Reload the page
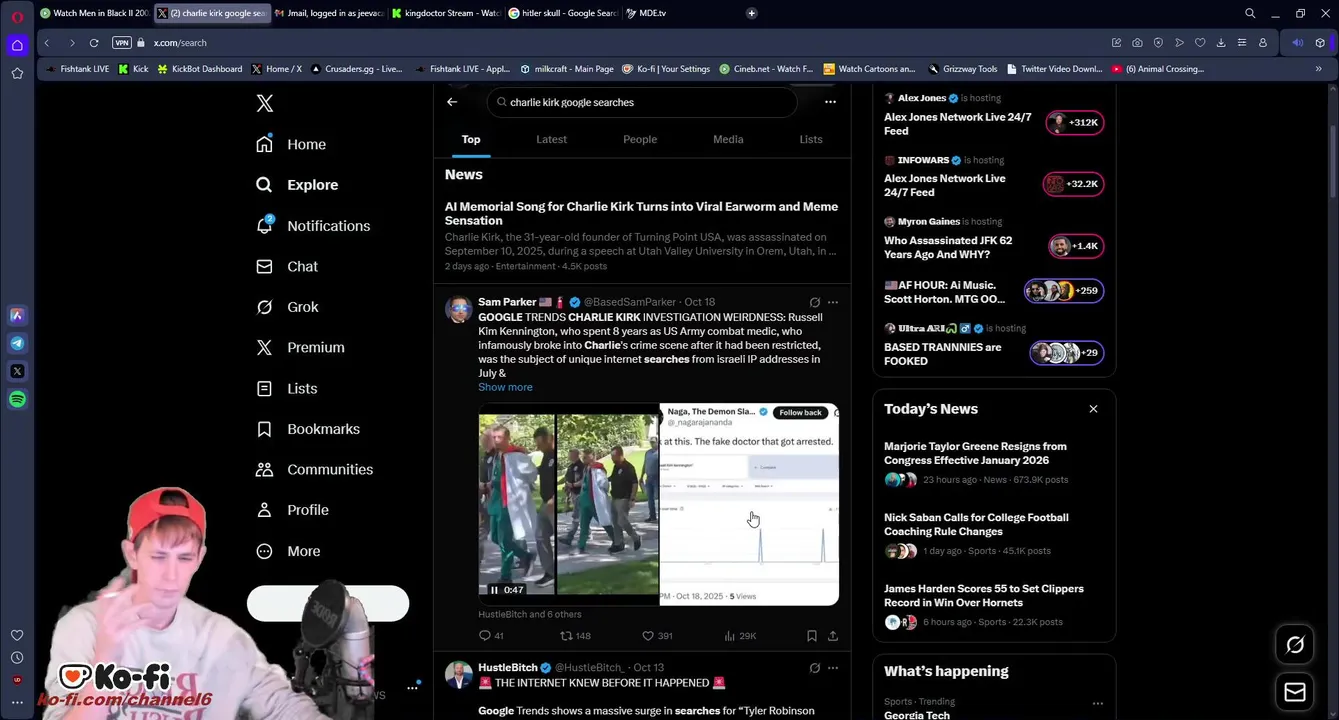 (x=94, y=43)
